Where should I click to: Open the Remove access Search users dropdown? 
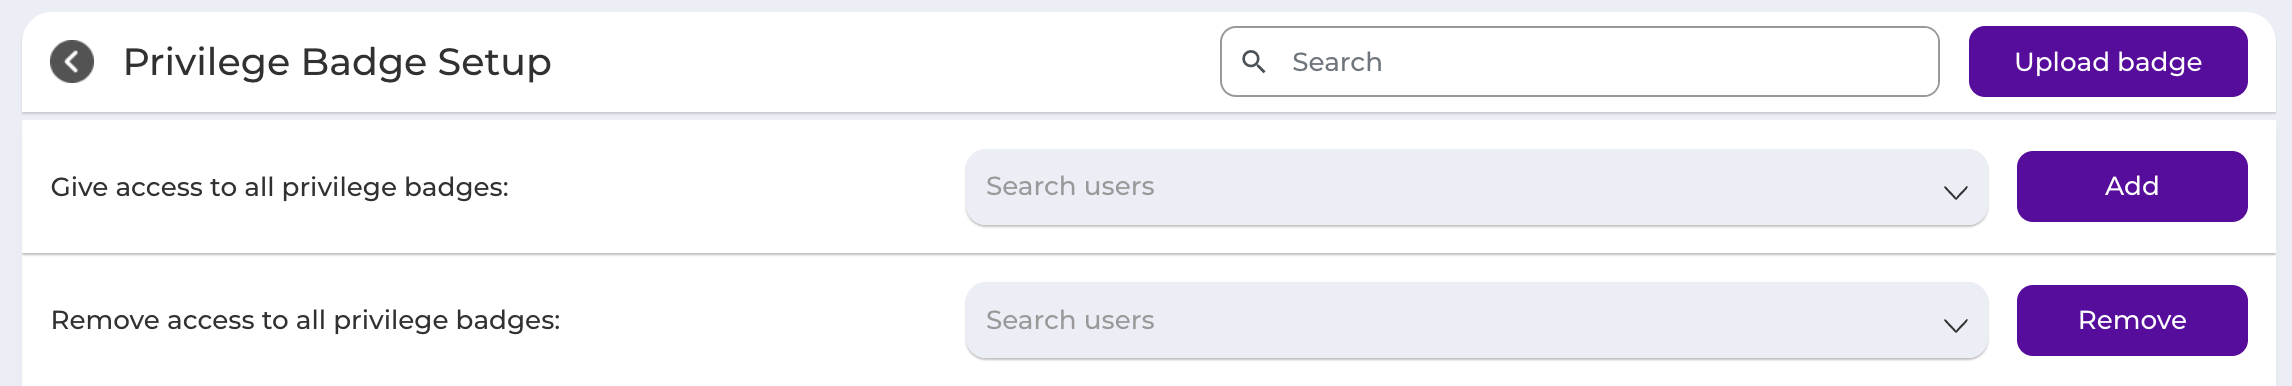pyautogui.click(x=1476, y=320)
